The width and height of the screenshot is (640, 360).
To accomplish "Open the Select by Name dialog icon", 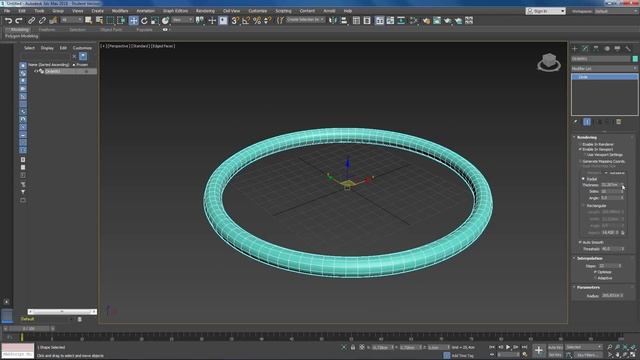I will (99, 20).
